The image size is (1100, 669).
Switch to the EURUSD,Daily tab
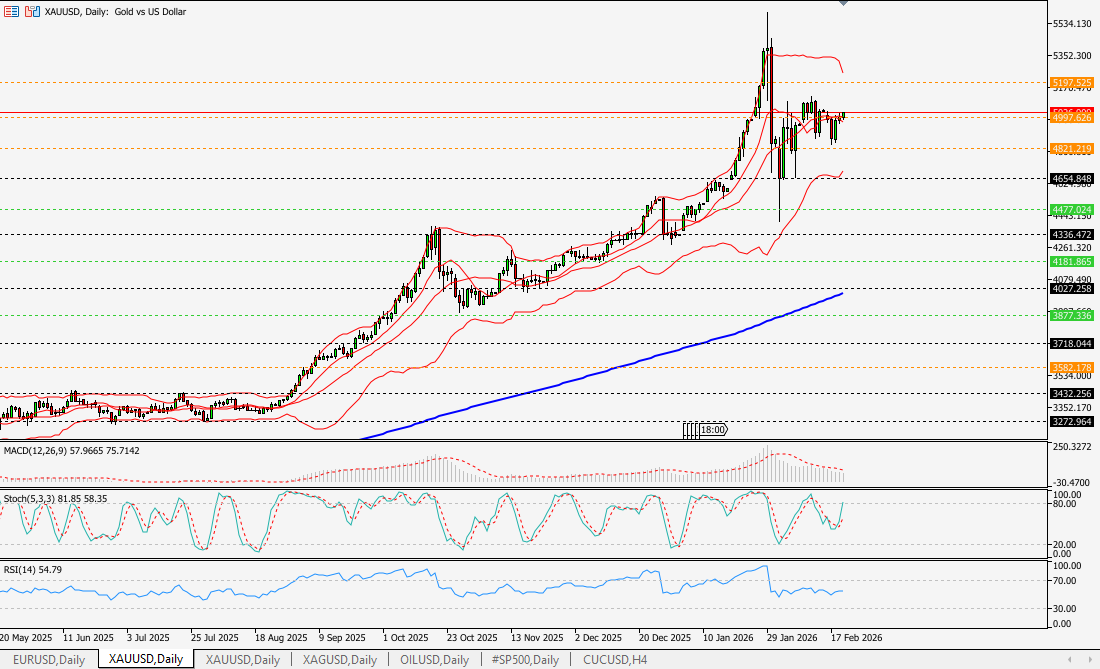coord(48,660)
